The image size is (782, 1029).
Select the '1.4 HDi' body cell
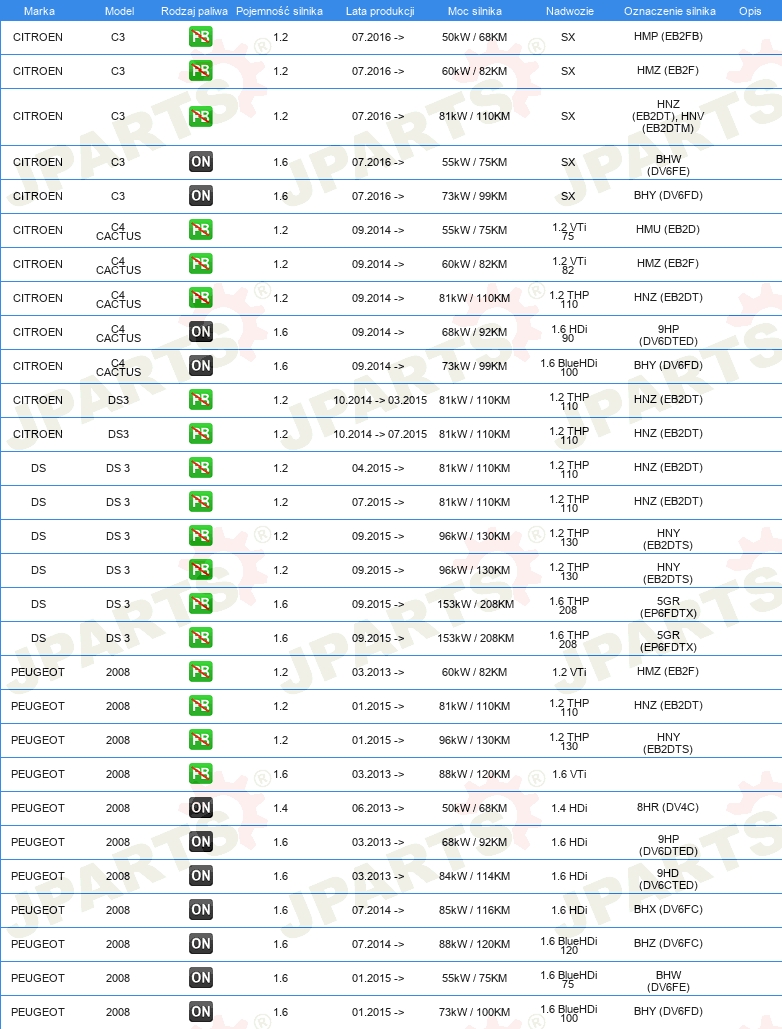coord(569,808)
